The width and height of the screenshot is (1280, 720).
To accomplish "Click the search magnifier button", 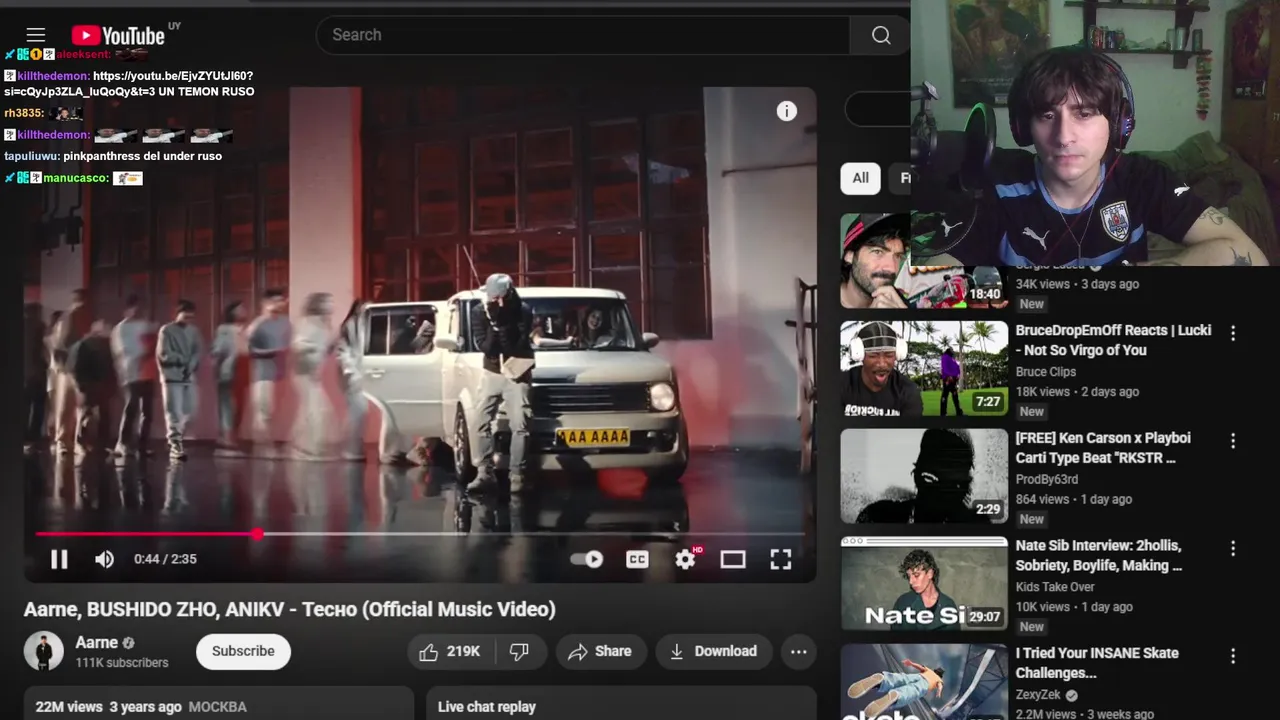I will (880, 35).
